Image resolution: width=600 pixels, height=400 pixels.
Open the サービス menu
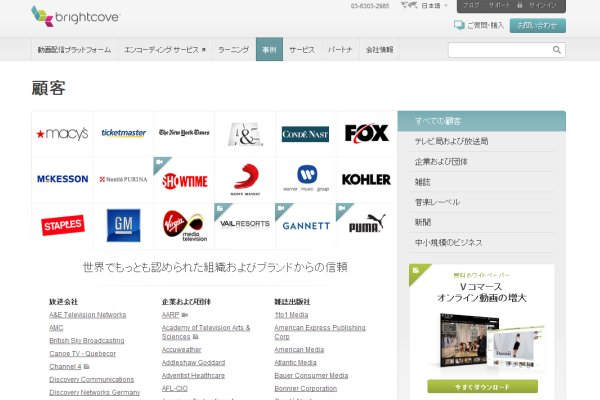click(302, 50)
